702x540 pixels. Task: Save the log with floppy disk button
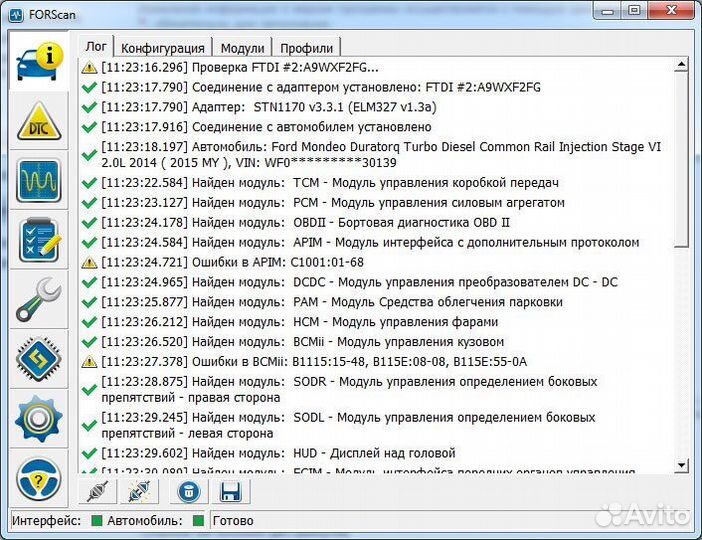click(231, 492)
